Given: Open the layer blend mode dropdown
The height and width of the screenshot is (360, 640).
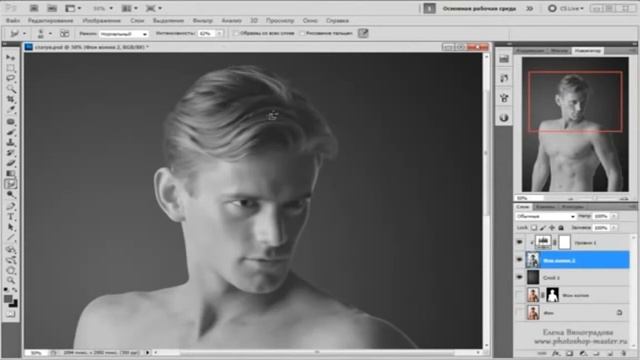Looking at the screenshot, I should coord(545,216).
